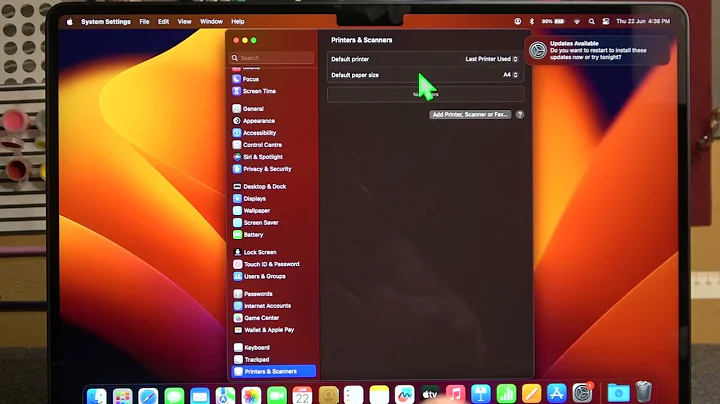Open the Apple menu
The height and width of the screenshot is (404, 720).
69,22
